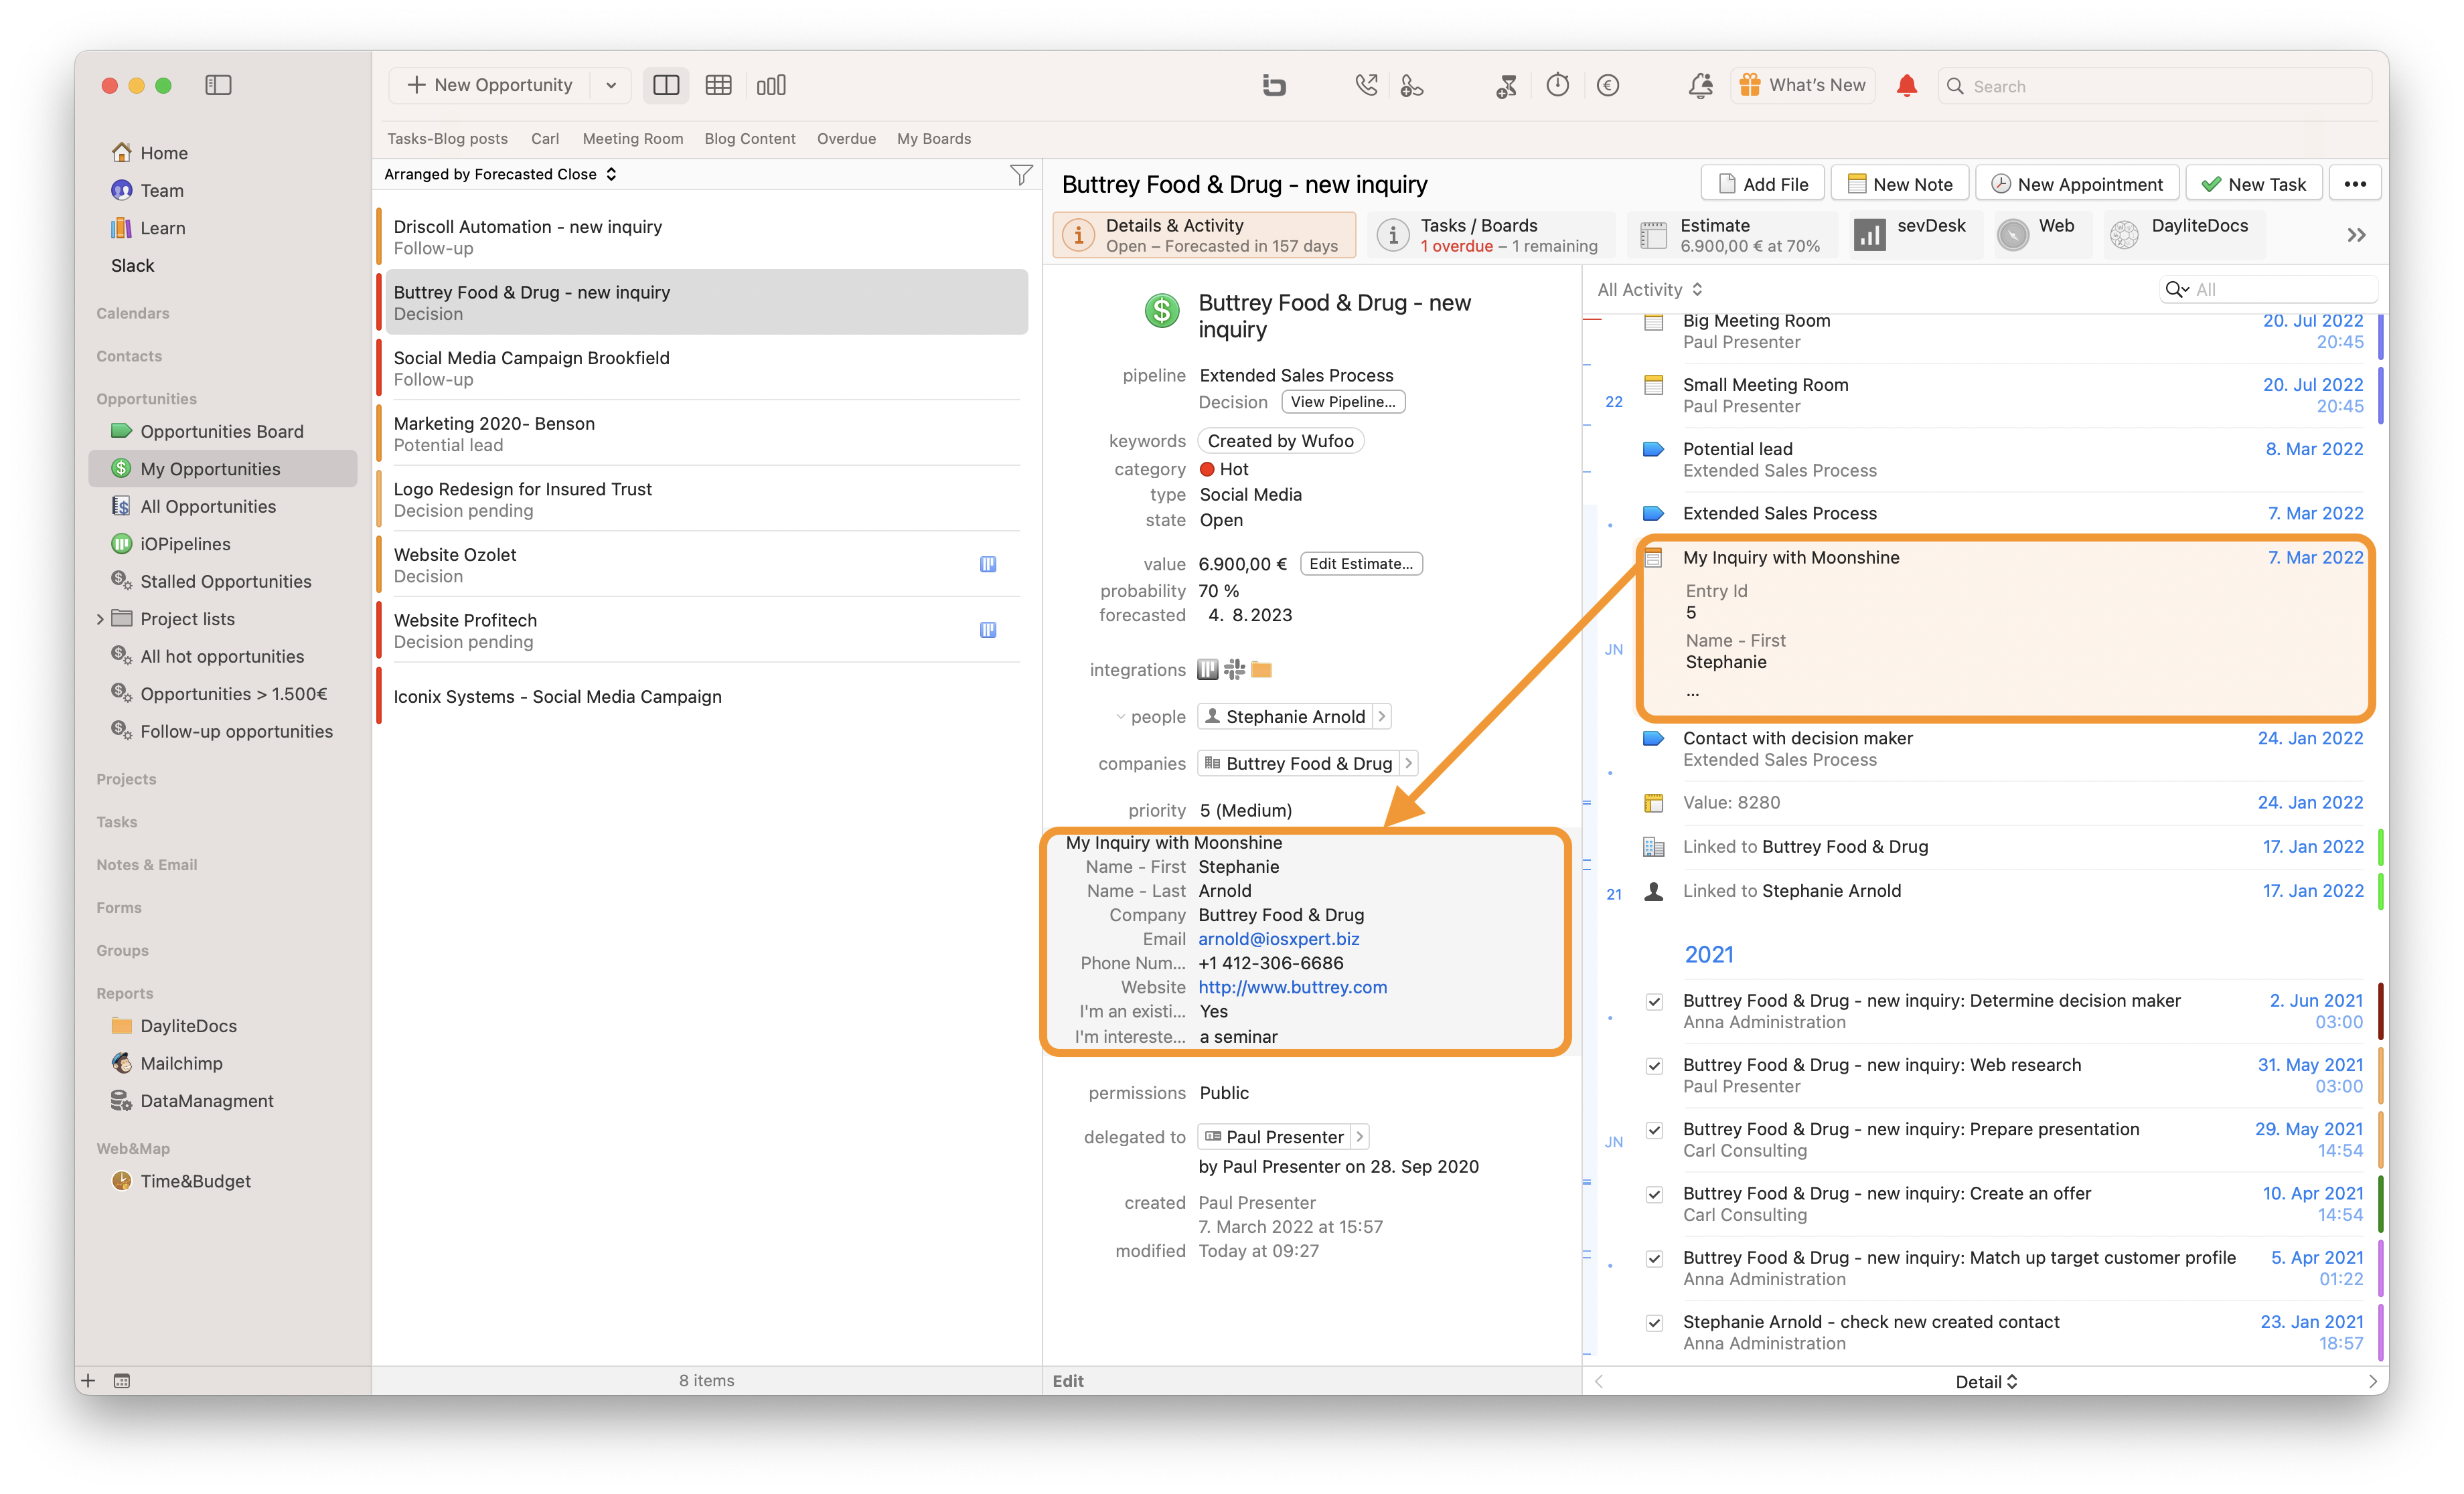Toggle checkbox for Determine decision maker task
This screenshot has width=2464, height=1494.
click(1654, 1002)
